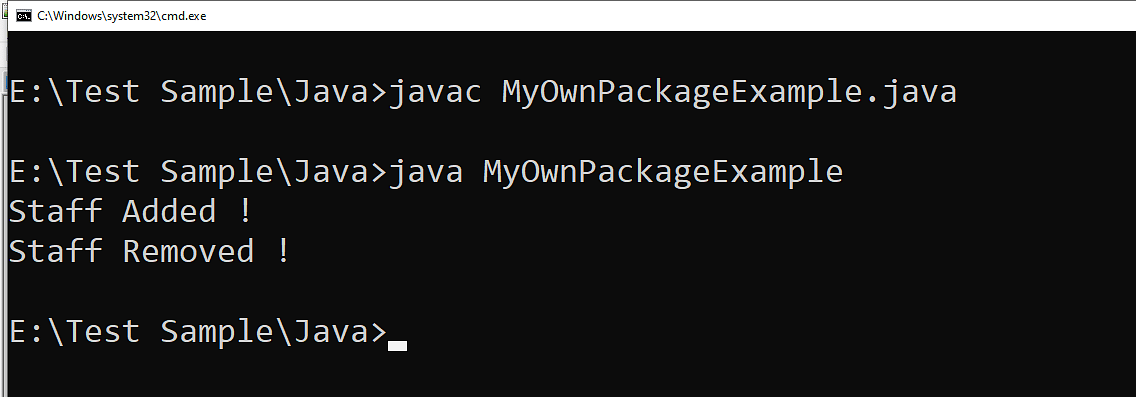Click the Staff Added ! output line
The image size is (1136, 397).
130,212
